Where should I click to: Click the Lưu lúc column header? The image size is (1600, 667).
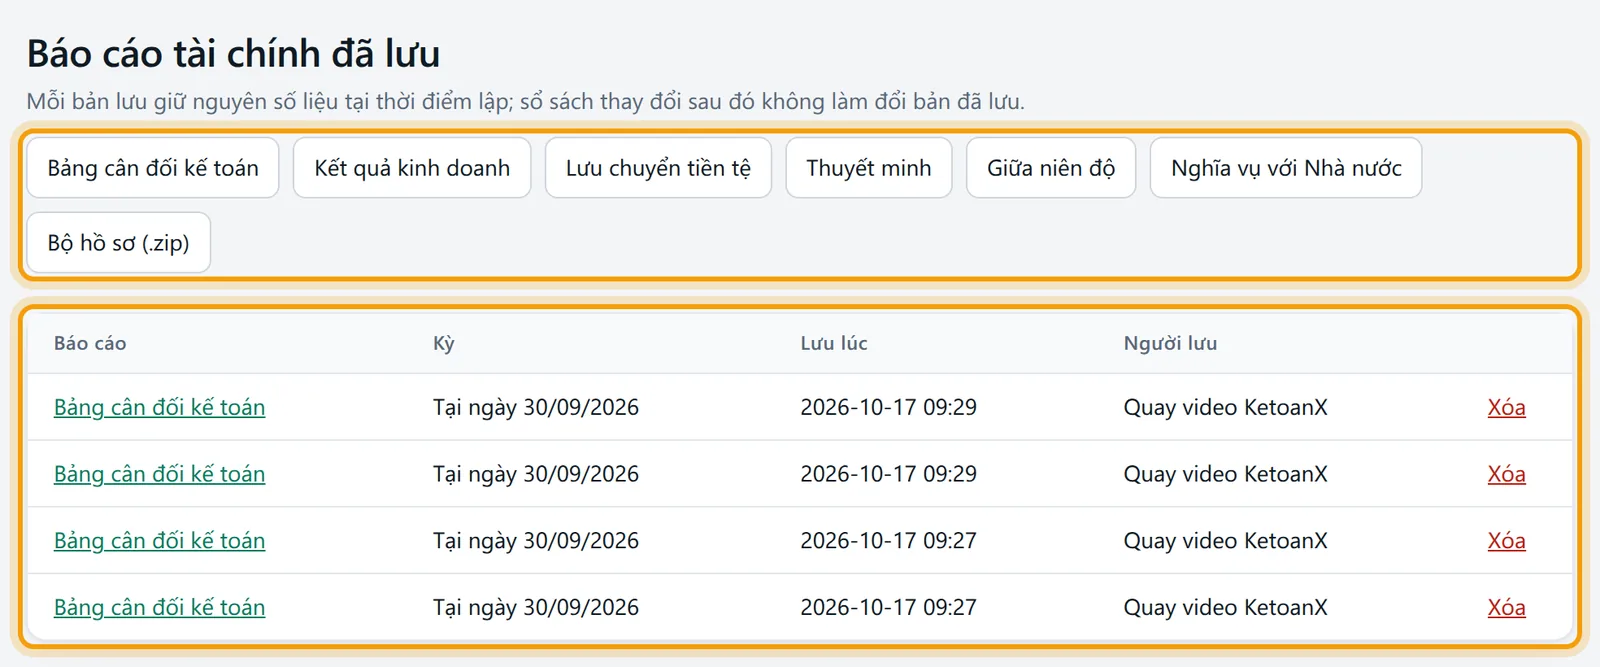coord(834,343)
